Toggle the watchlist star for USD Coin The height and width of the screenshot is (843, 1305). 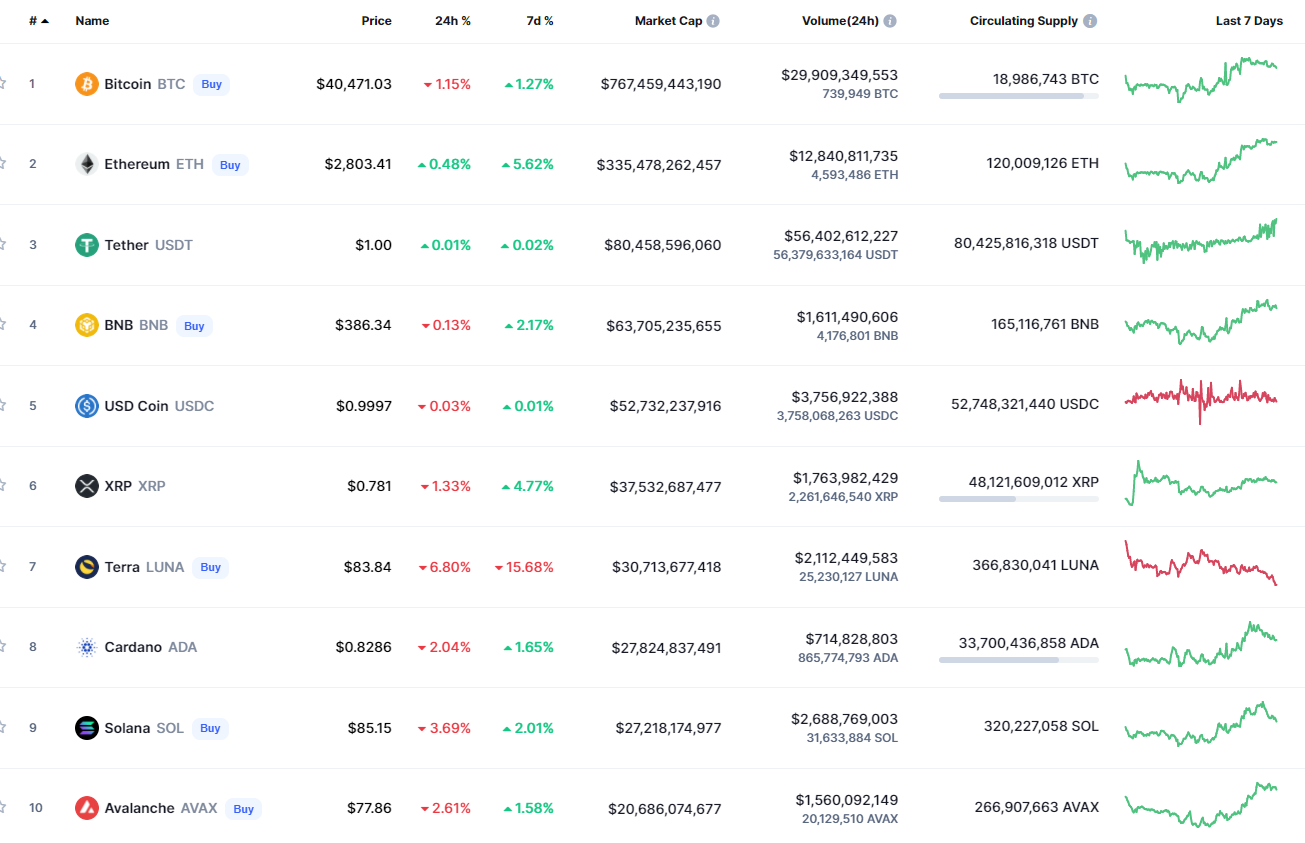point(3,406)
